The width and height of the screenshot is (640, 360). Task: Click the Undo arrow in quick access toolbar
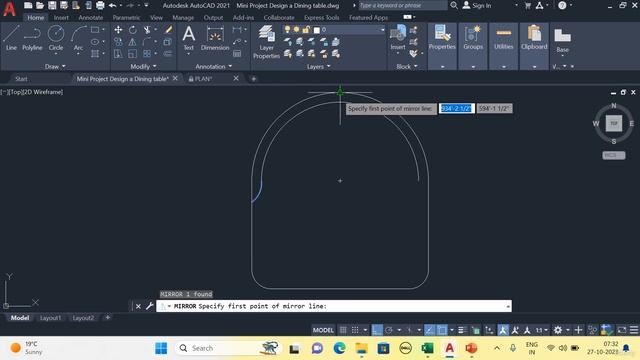pos(112,5)
